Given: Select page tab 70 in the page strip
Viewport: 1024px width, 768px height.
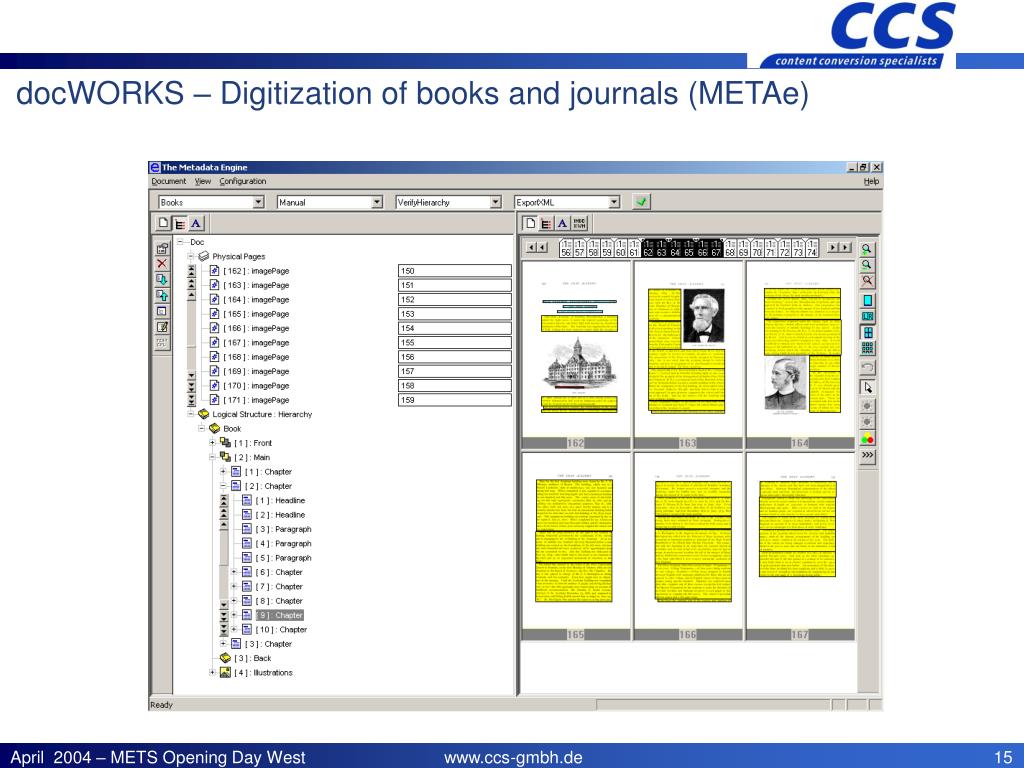Looking at the screenshot, I should point(757,249).
